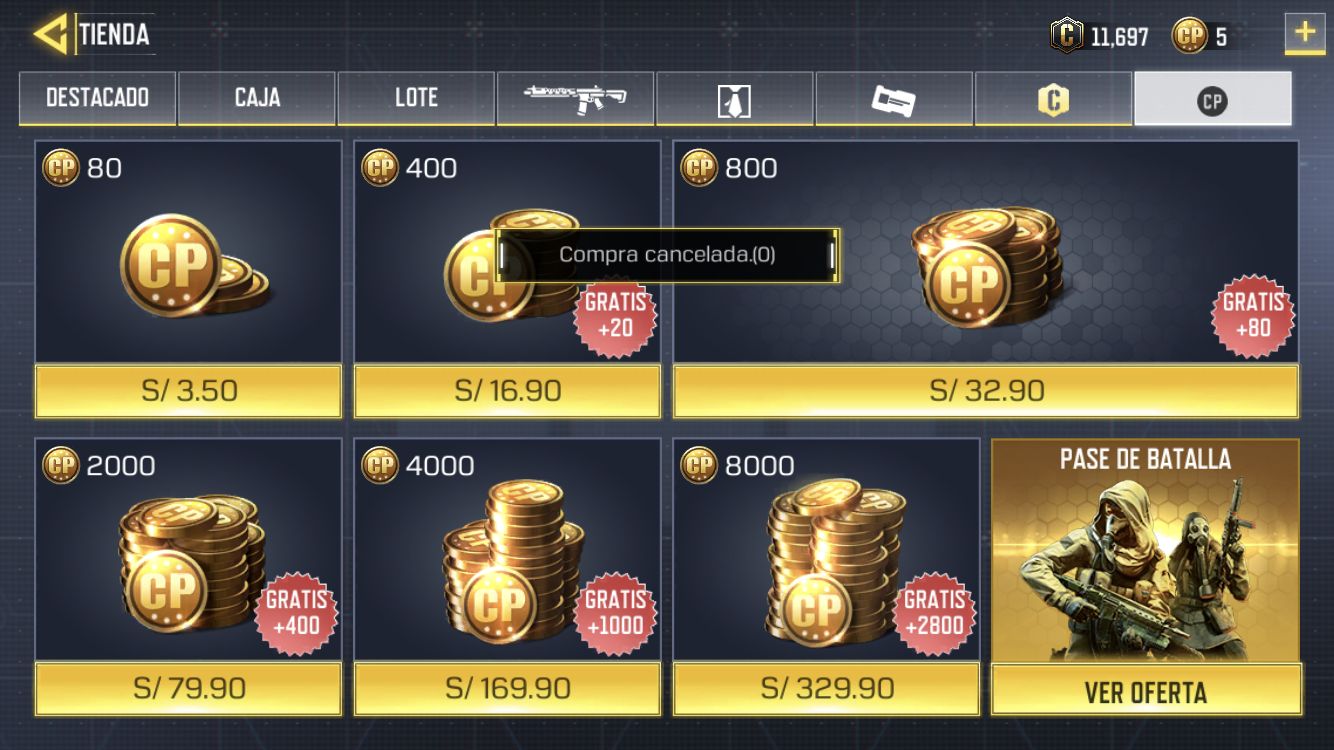
Task: Open the weapons tab rifle icon
Action: point(575,98)
